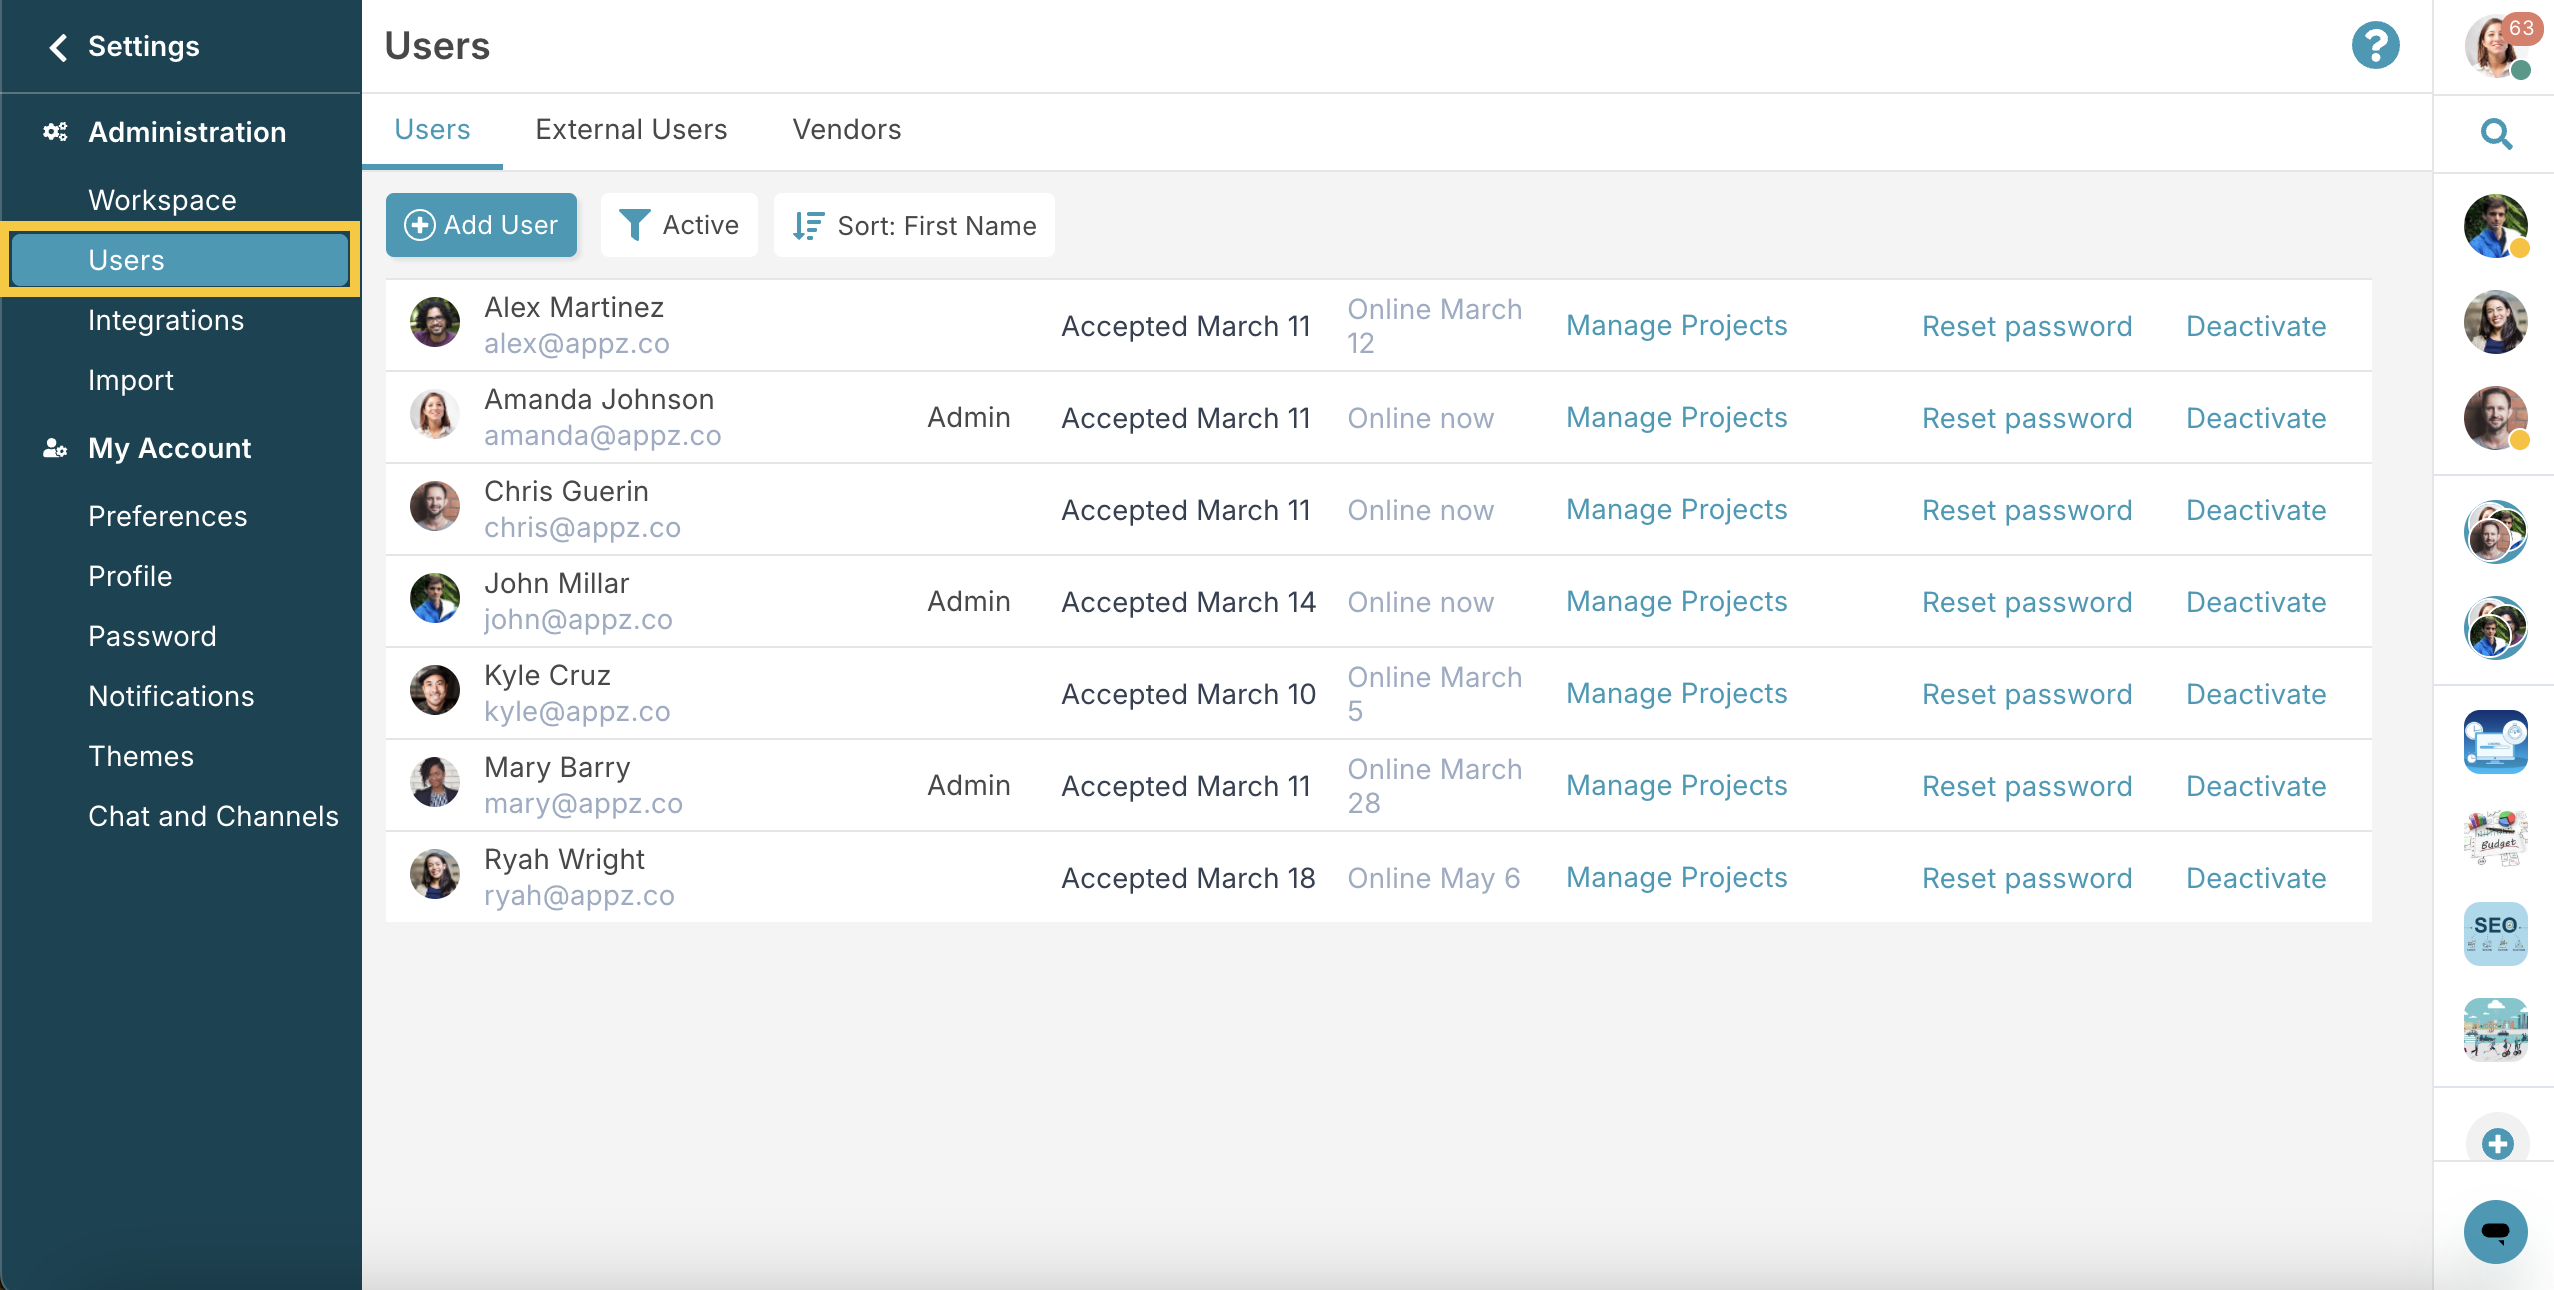Click the name Amanda Johnson
This screenshot has height=1290, width=2554.
(599, 399)
